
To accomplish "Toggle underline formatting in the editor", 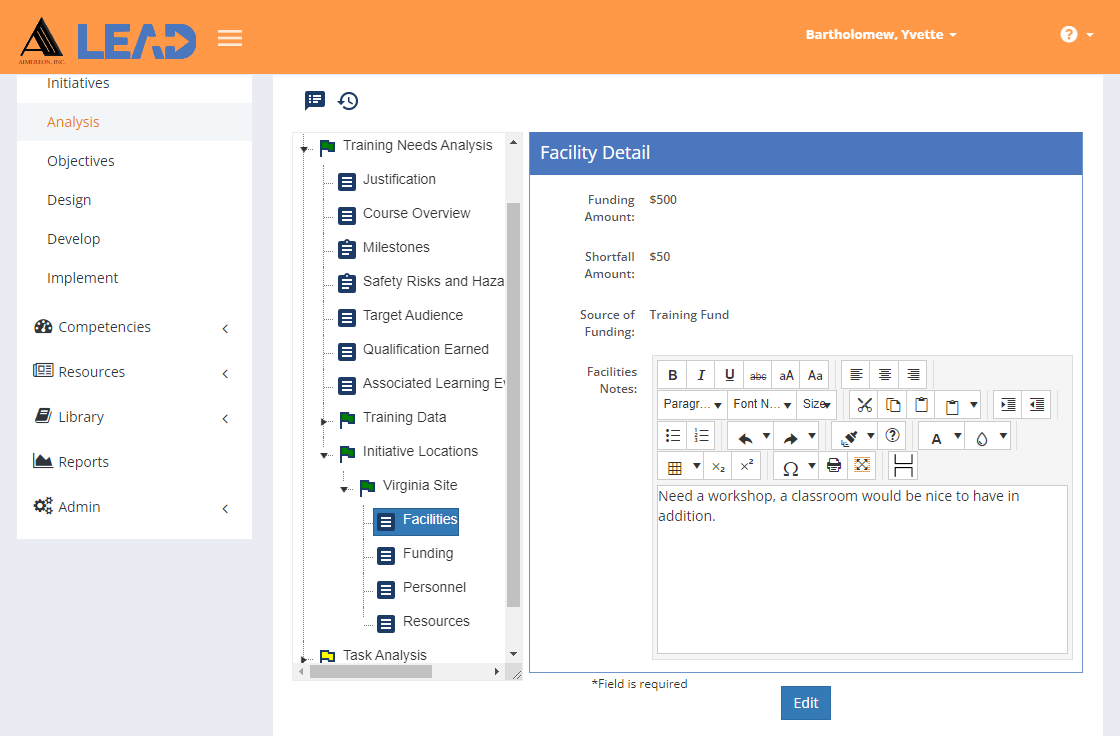I will click(x=729, y=375).
